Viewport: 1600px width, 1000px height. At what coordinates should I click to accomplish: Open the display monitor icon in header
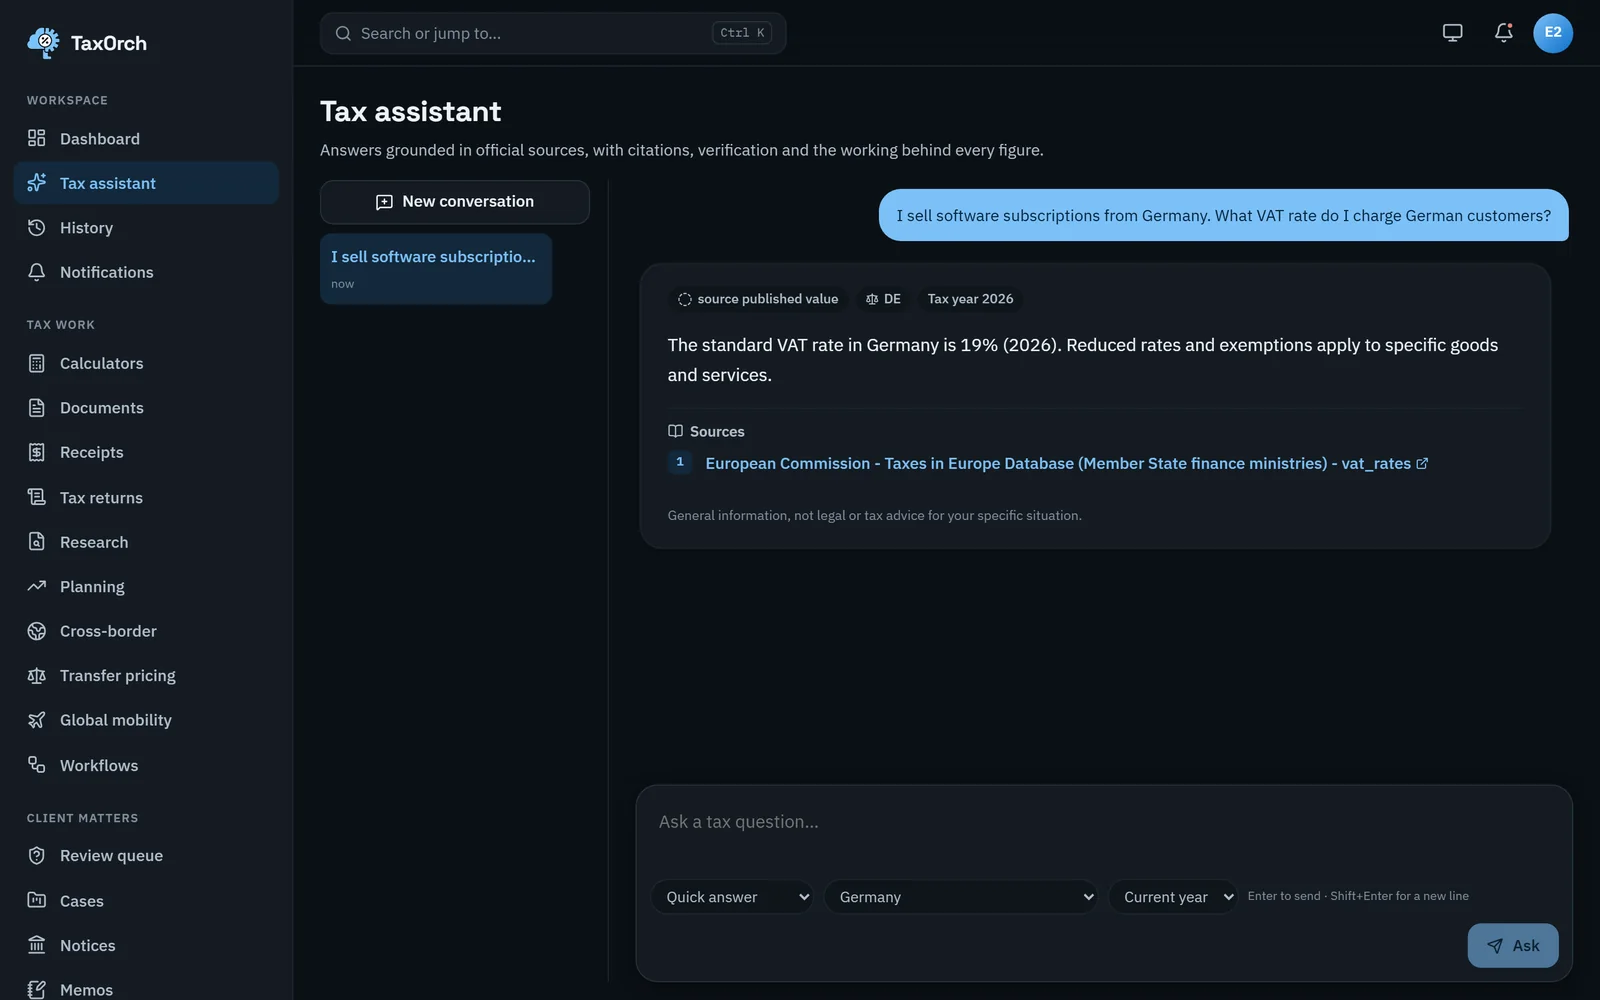pyautogui.click(x=1452, y=33)
